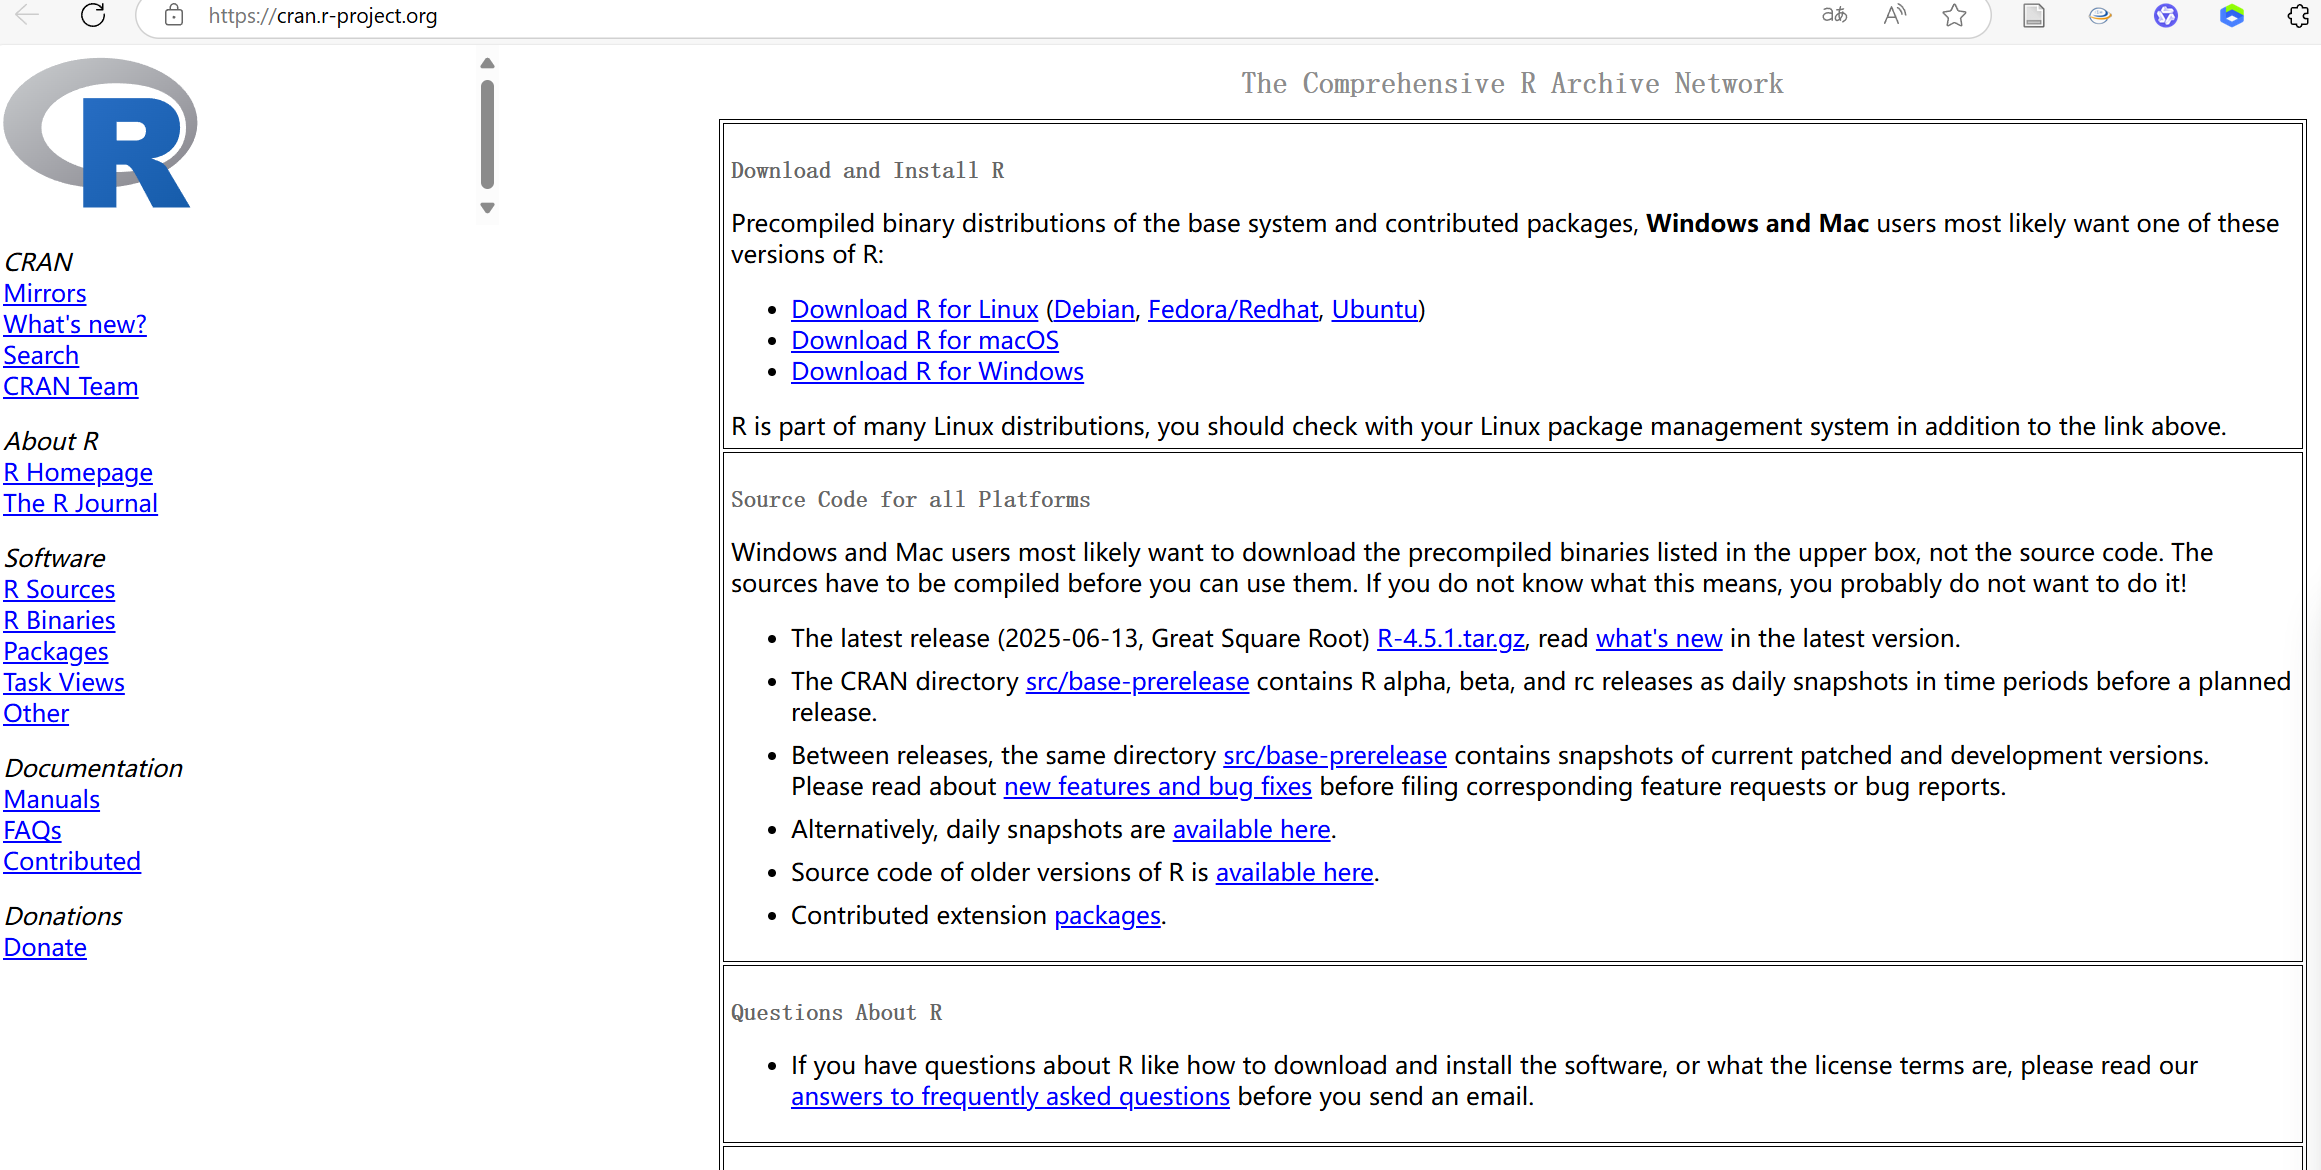Open the Ubuntu link
2321x1170 pixels.
pyautogui.click(x=1375, y=309)
